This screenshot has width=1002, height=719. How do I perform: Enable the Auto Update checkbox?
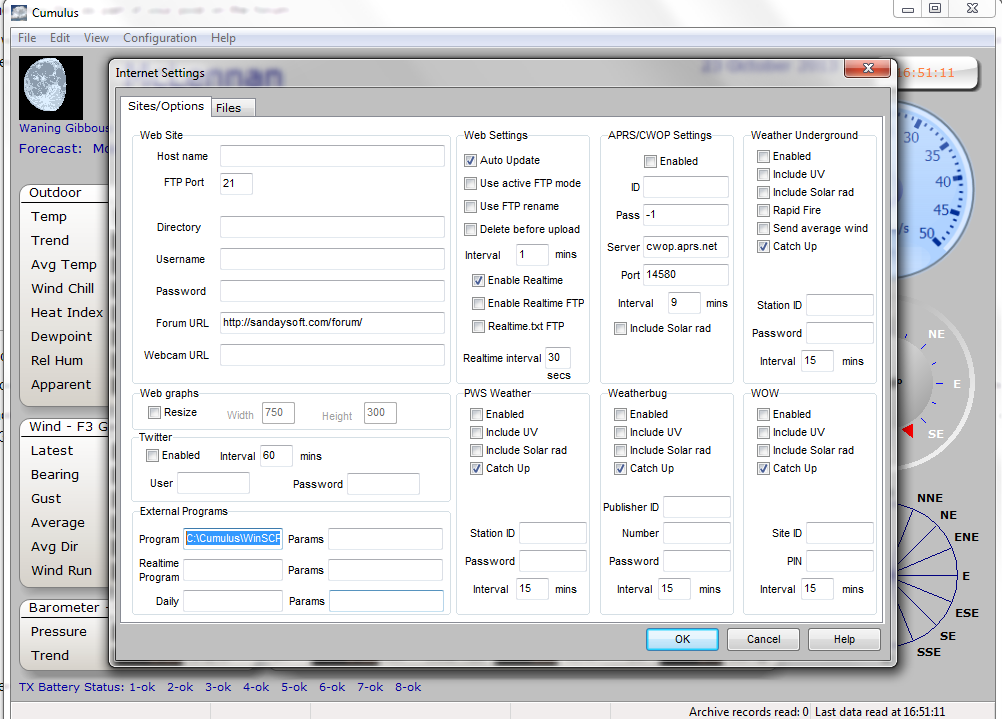pyautogui.click(x=471, y=160)
